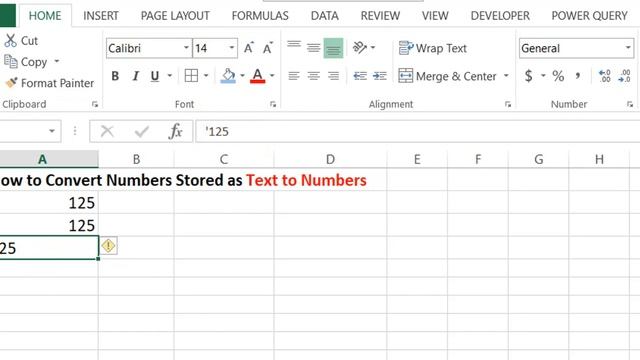This screenshot has height=360, width=640.
Task: Decrease decimal places
Action: point(624,76)
